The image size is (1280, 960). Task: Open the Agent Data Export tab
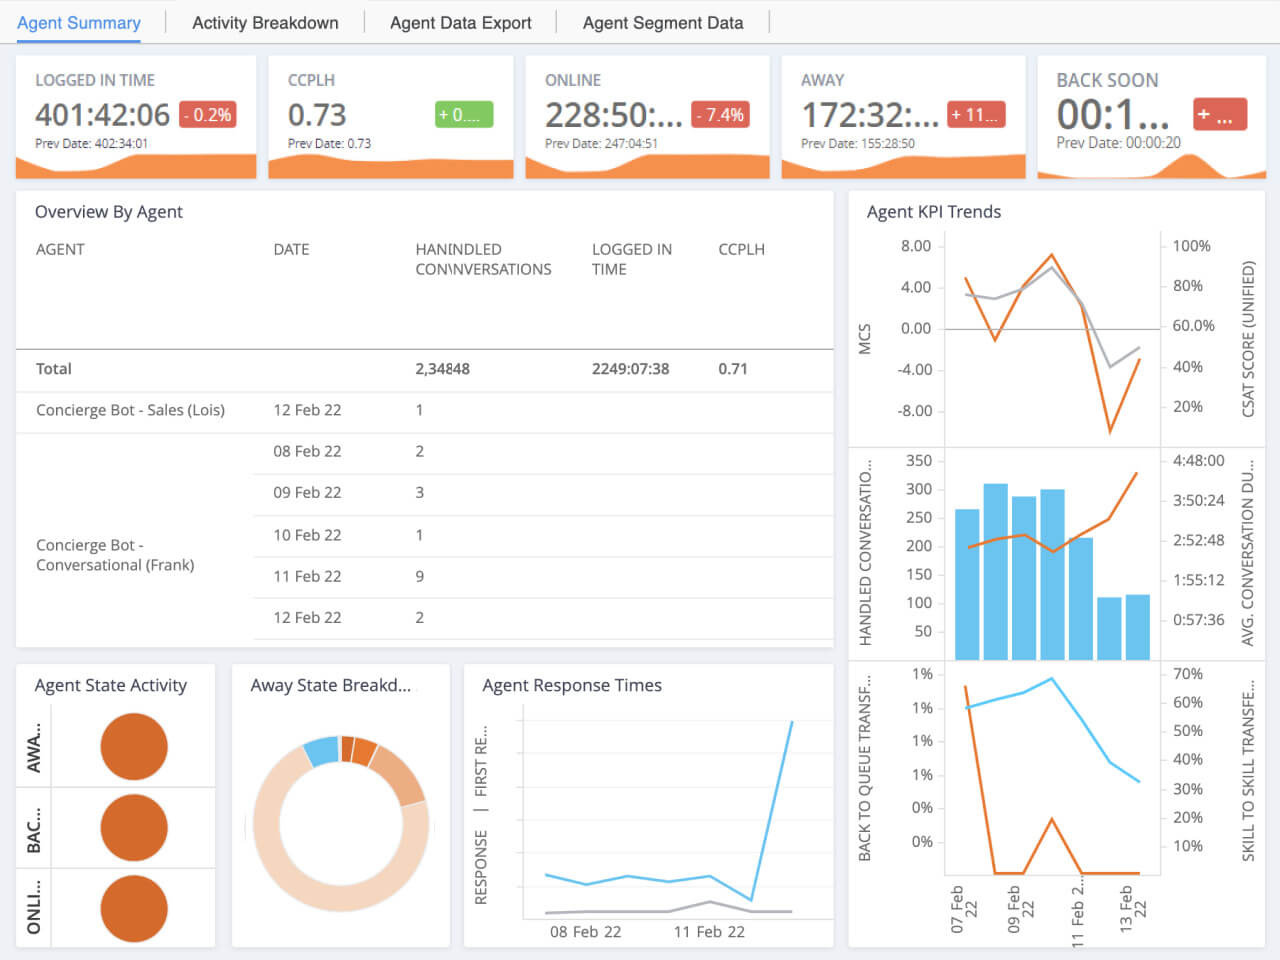460,23
